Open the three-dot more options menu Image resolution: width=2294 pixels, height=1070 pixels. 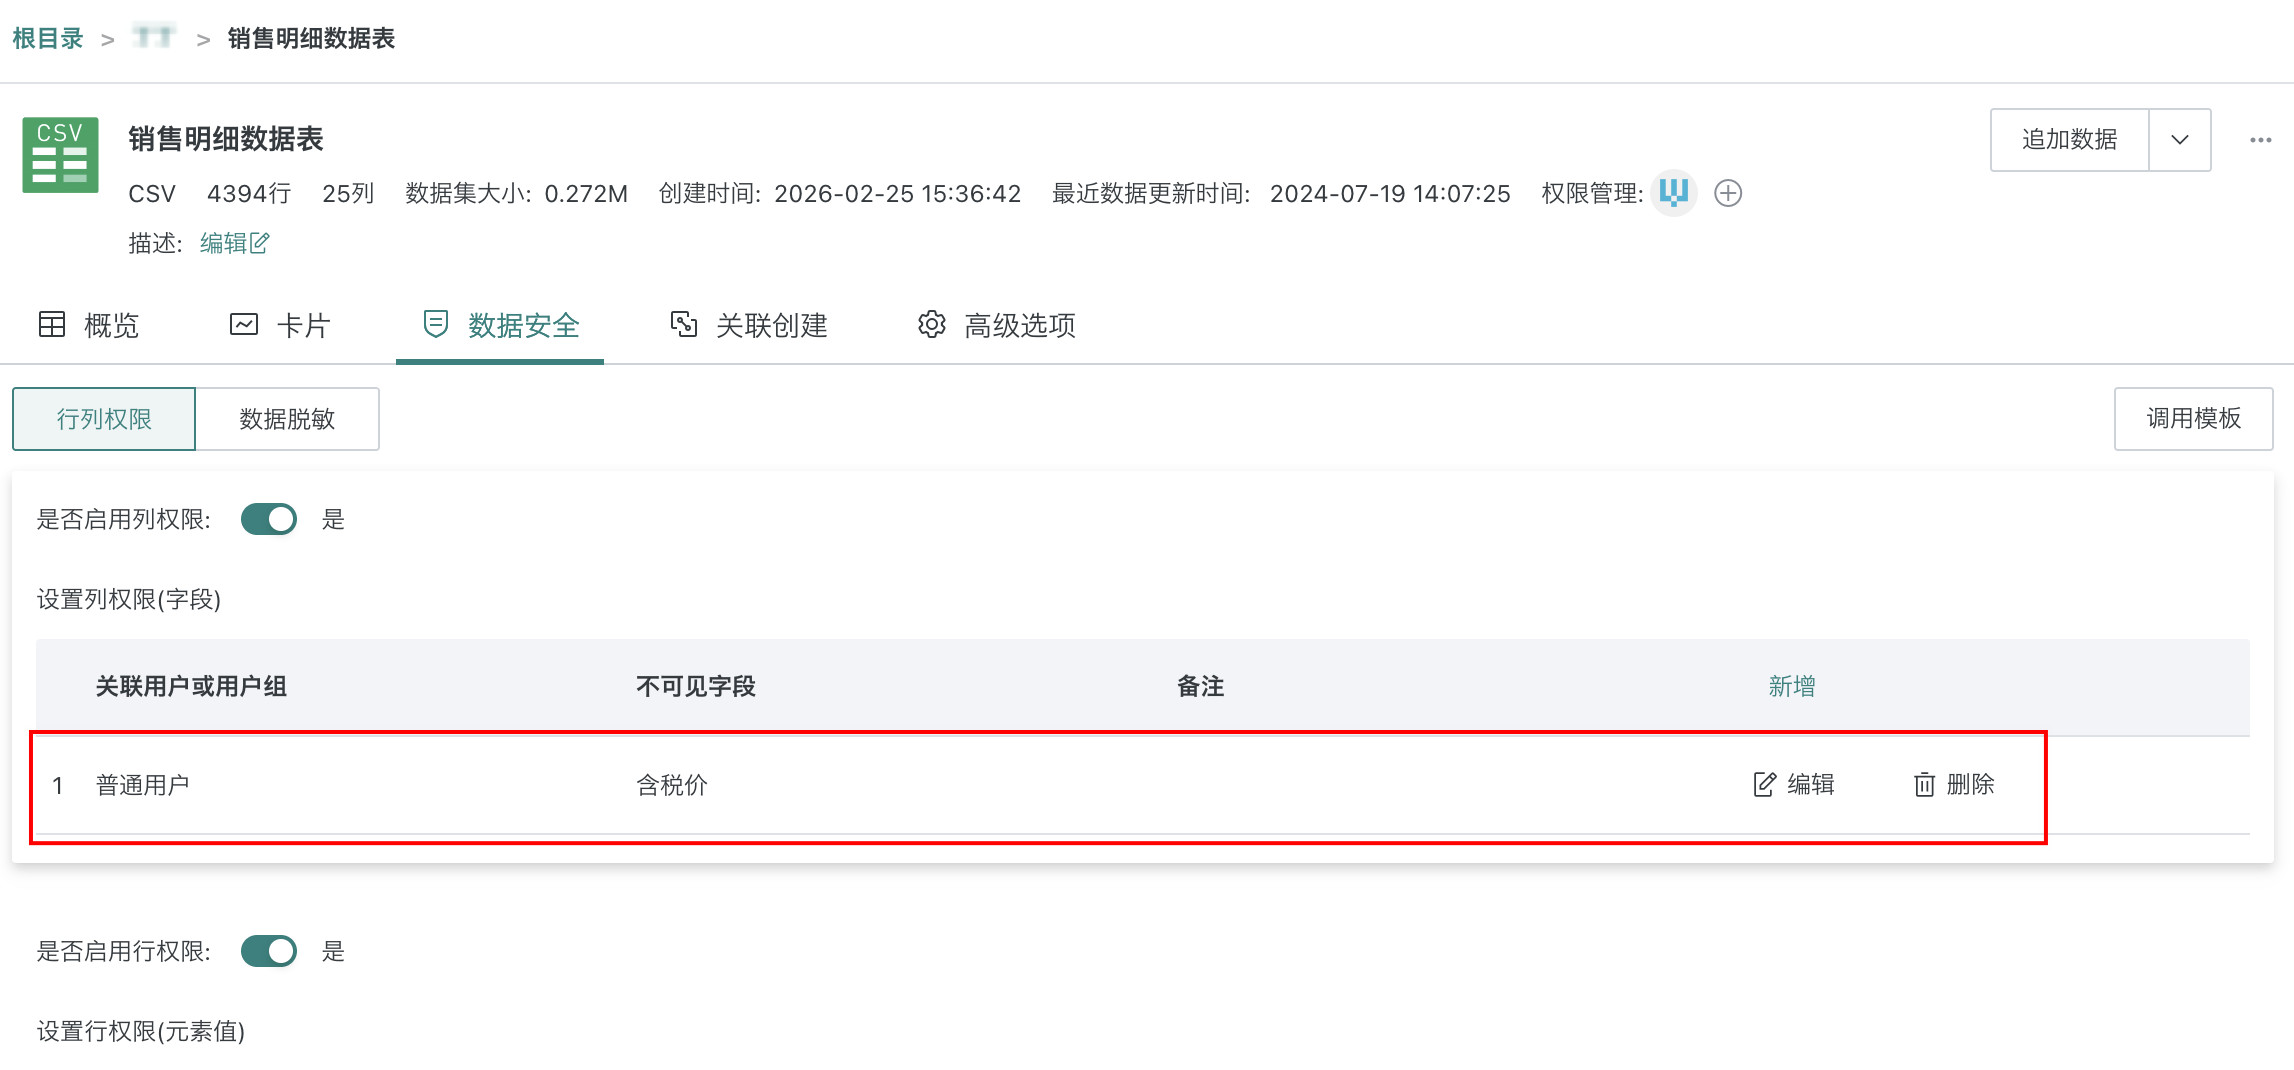point(2260,140)
